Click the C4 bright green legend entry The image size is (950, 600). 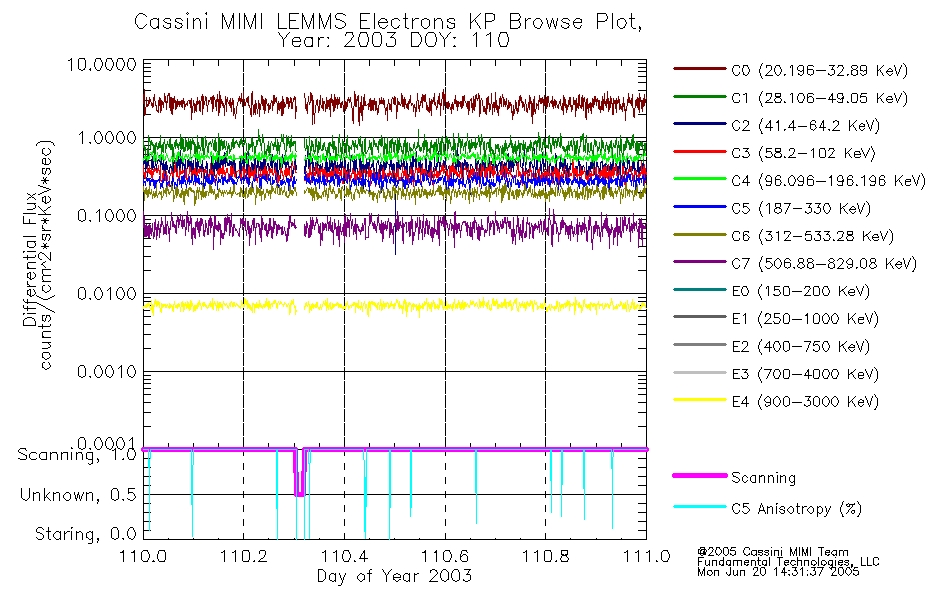(799, 180)
